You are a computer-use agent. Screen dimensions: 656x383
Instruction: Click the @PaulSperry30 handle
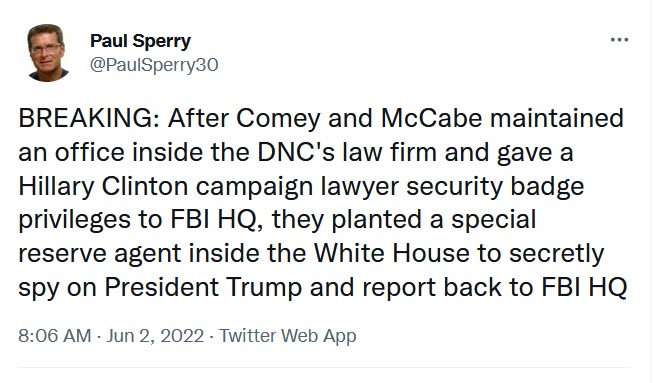[x=154, y=65]
